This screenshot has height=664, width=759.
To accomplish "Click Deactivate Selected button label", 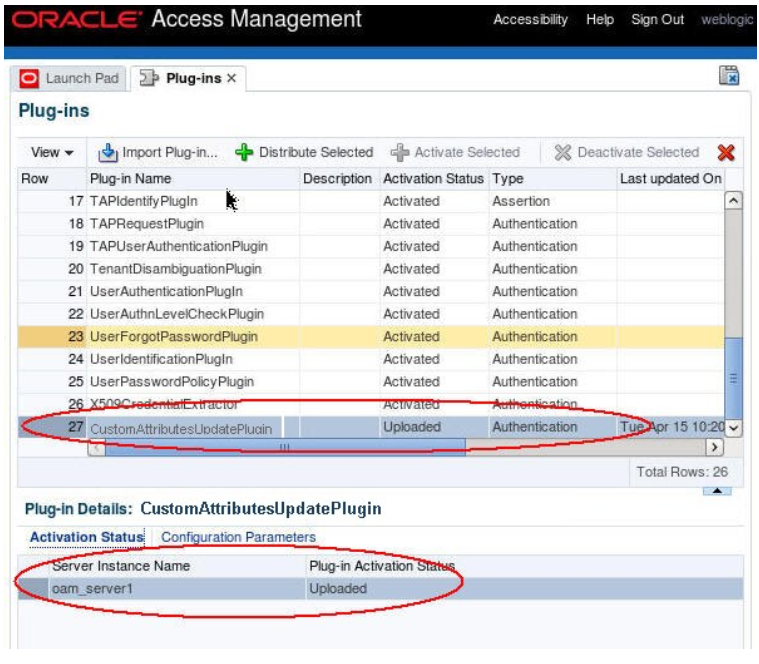I will point(638,152).
